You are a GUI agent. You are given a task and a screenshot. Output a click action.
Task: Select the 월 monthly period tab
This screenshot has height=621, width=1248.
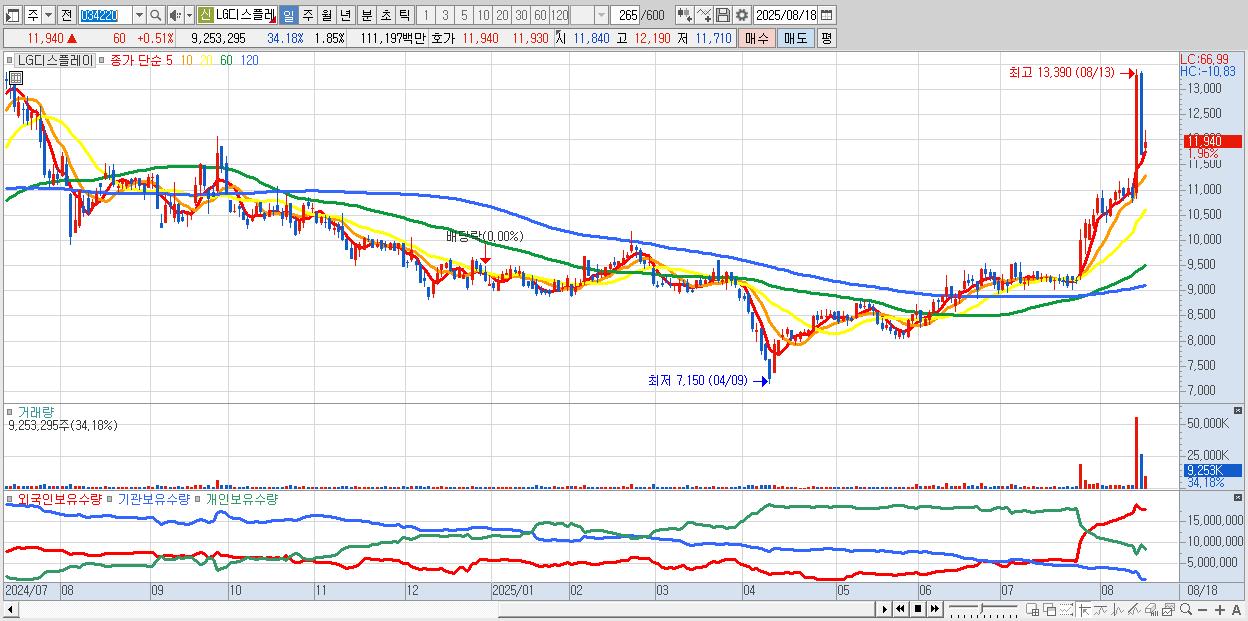pos(326,16)
